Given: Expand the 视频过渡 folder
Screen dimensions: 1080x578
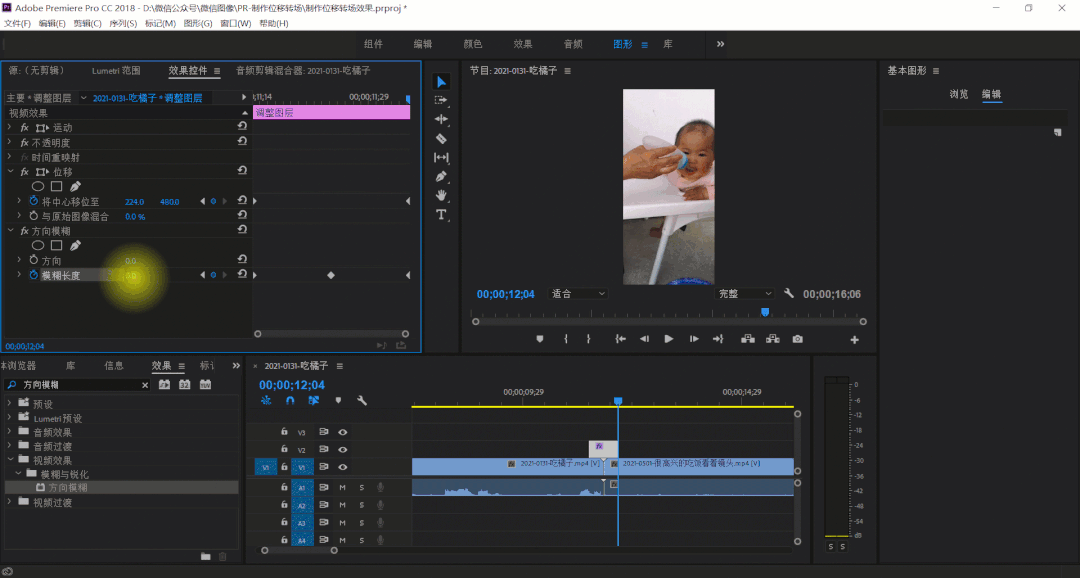Looking at the screenshot, I should [x=10, y=502].
